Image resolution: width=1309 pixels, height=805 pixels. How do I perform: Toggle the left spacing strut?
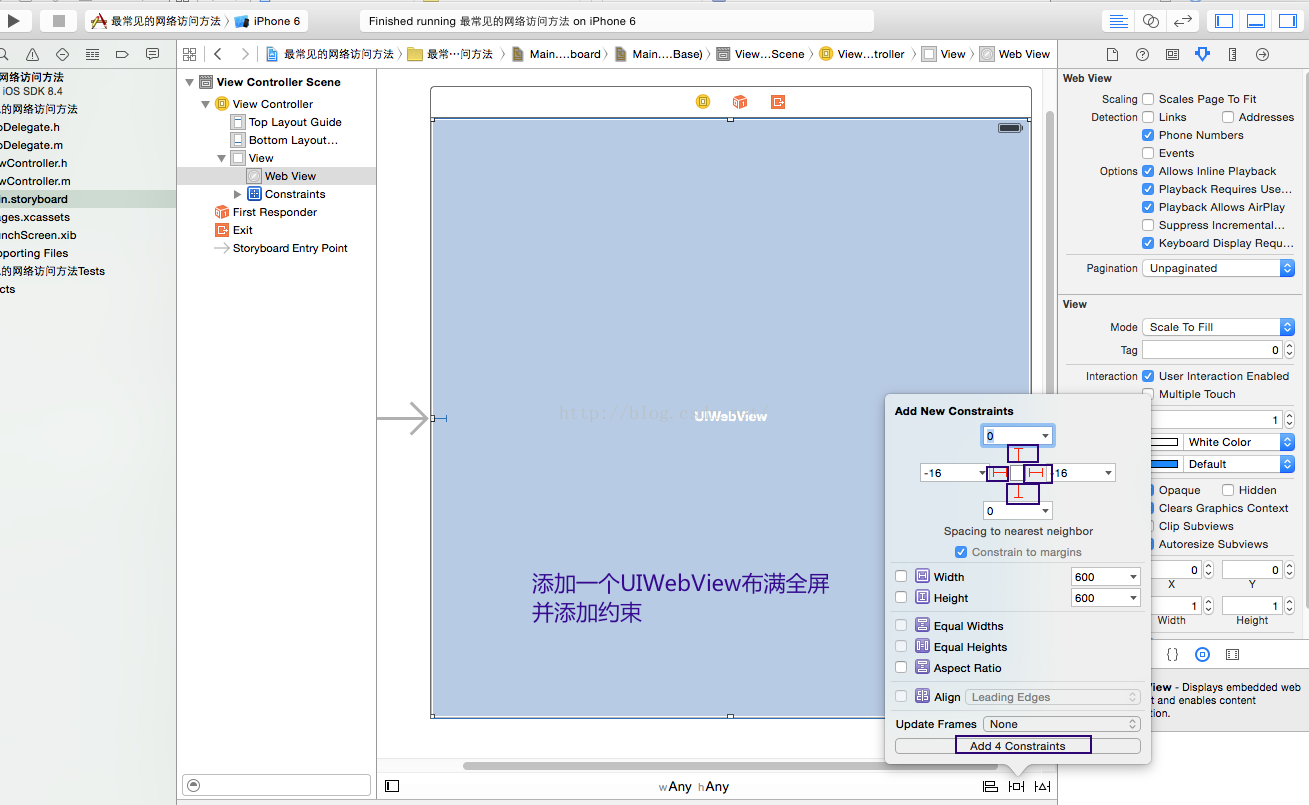coord(998,473)
